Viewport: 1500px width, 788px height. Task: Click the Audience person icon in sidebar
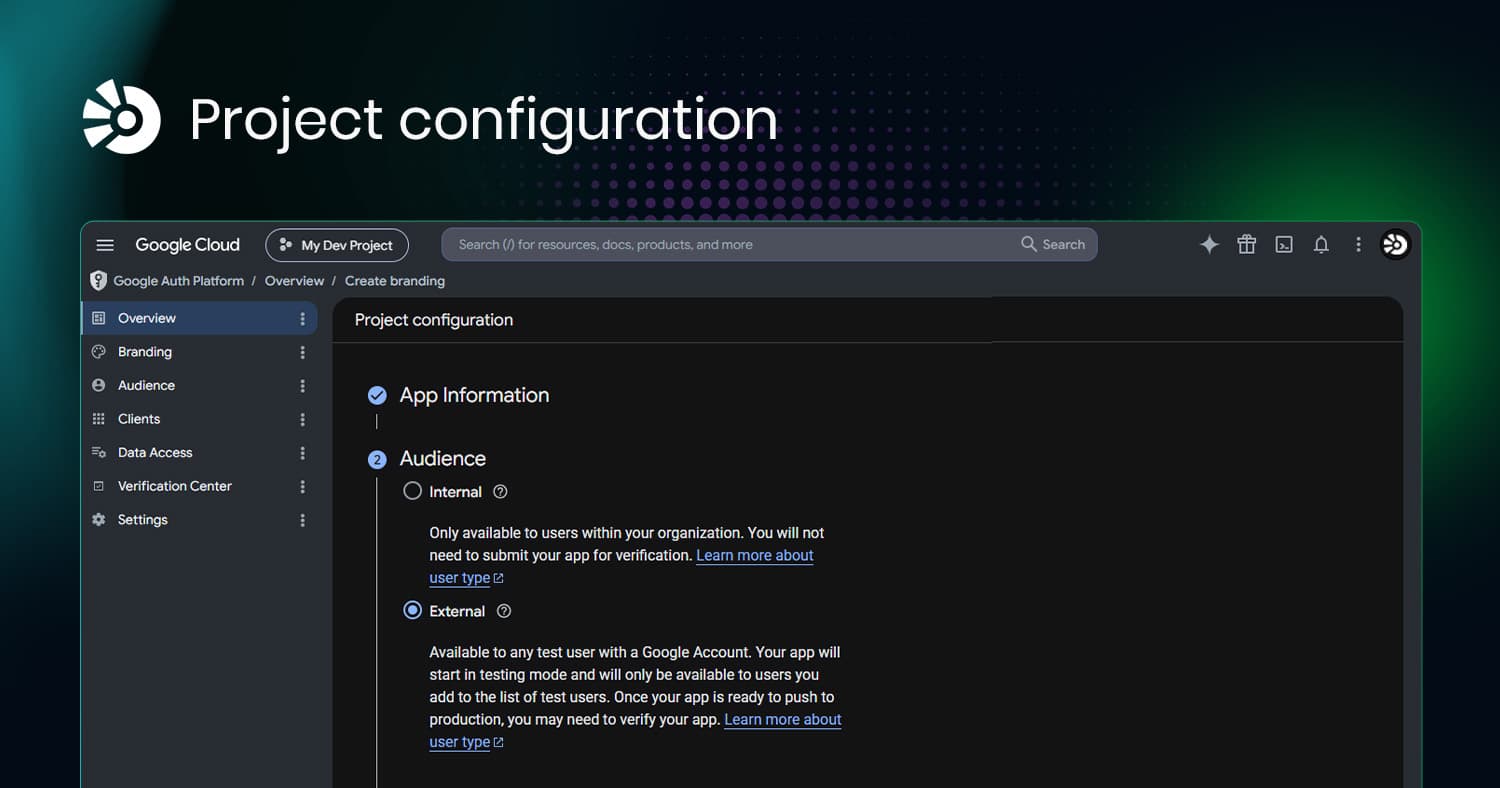click(x=98, y=385)
